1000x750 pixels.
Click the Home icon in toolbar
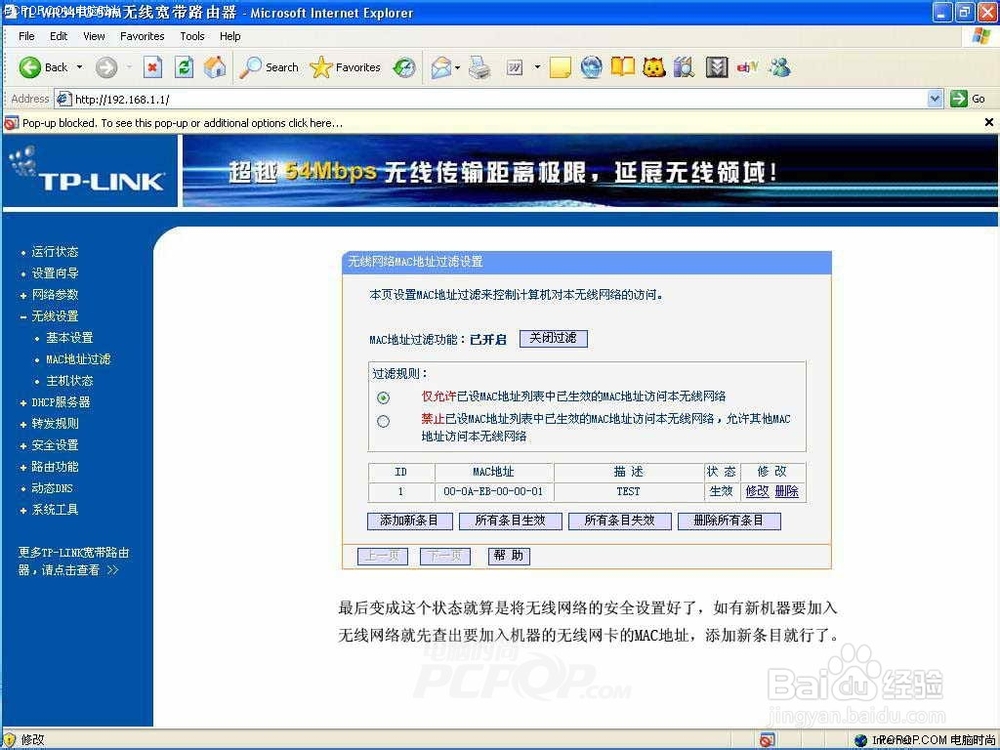pos(215,67)
